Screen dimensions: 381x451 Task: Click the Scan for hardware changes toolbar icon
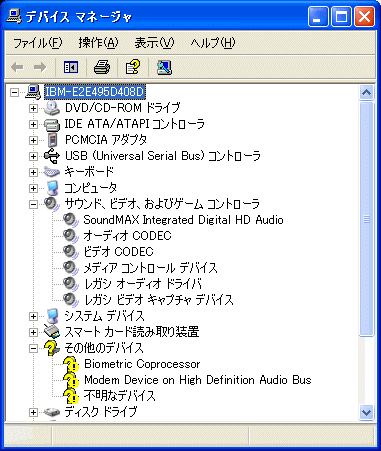pos(164,67)
